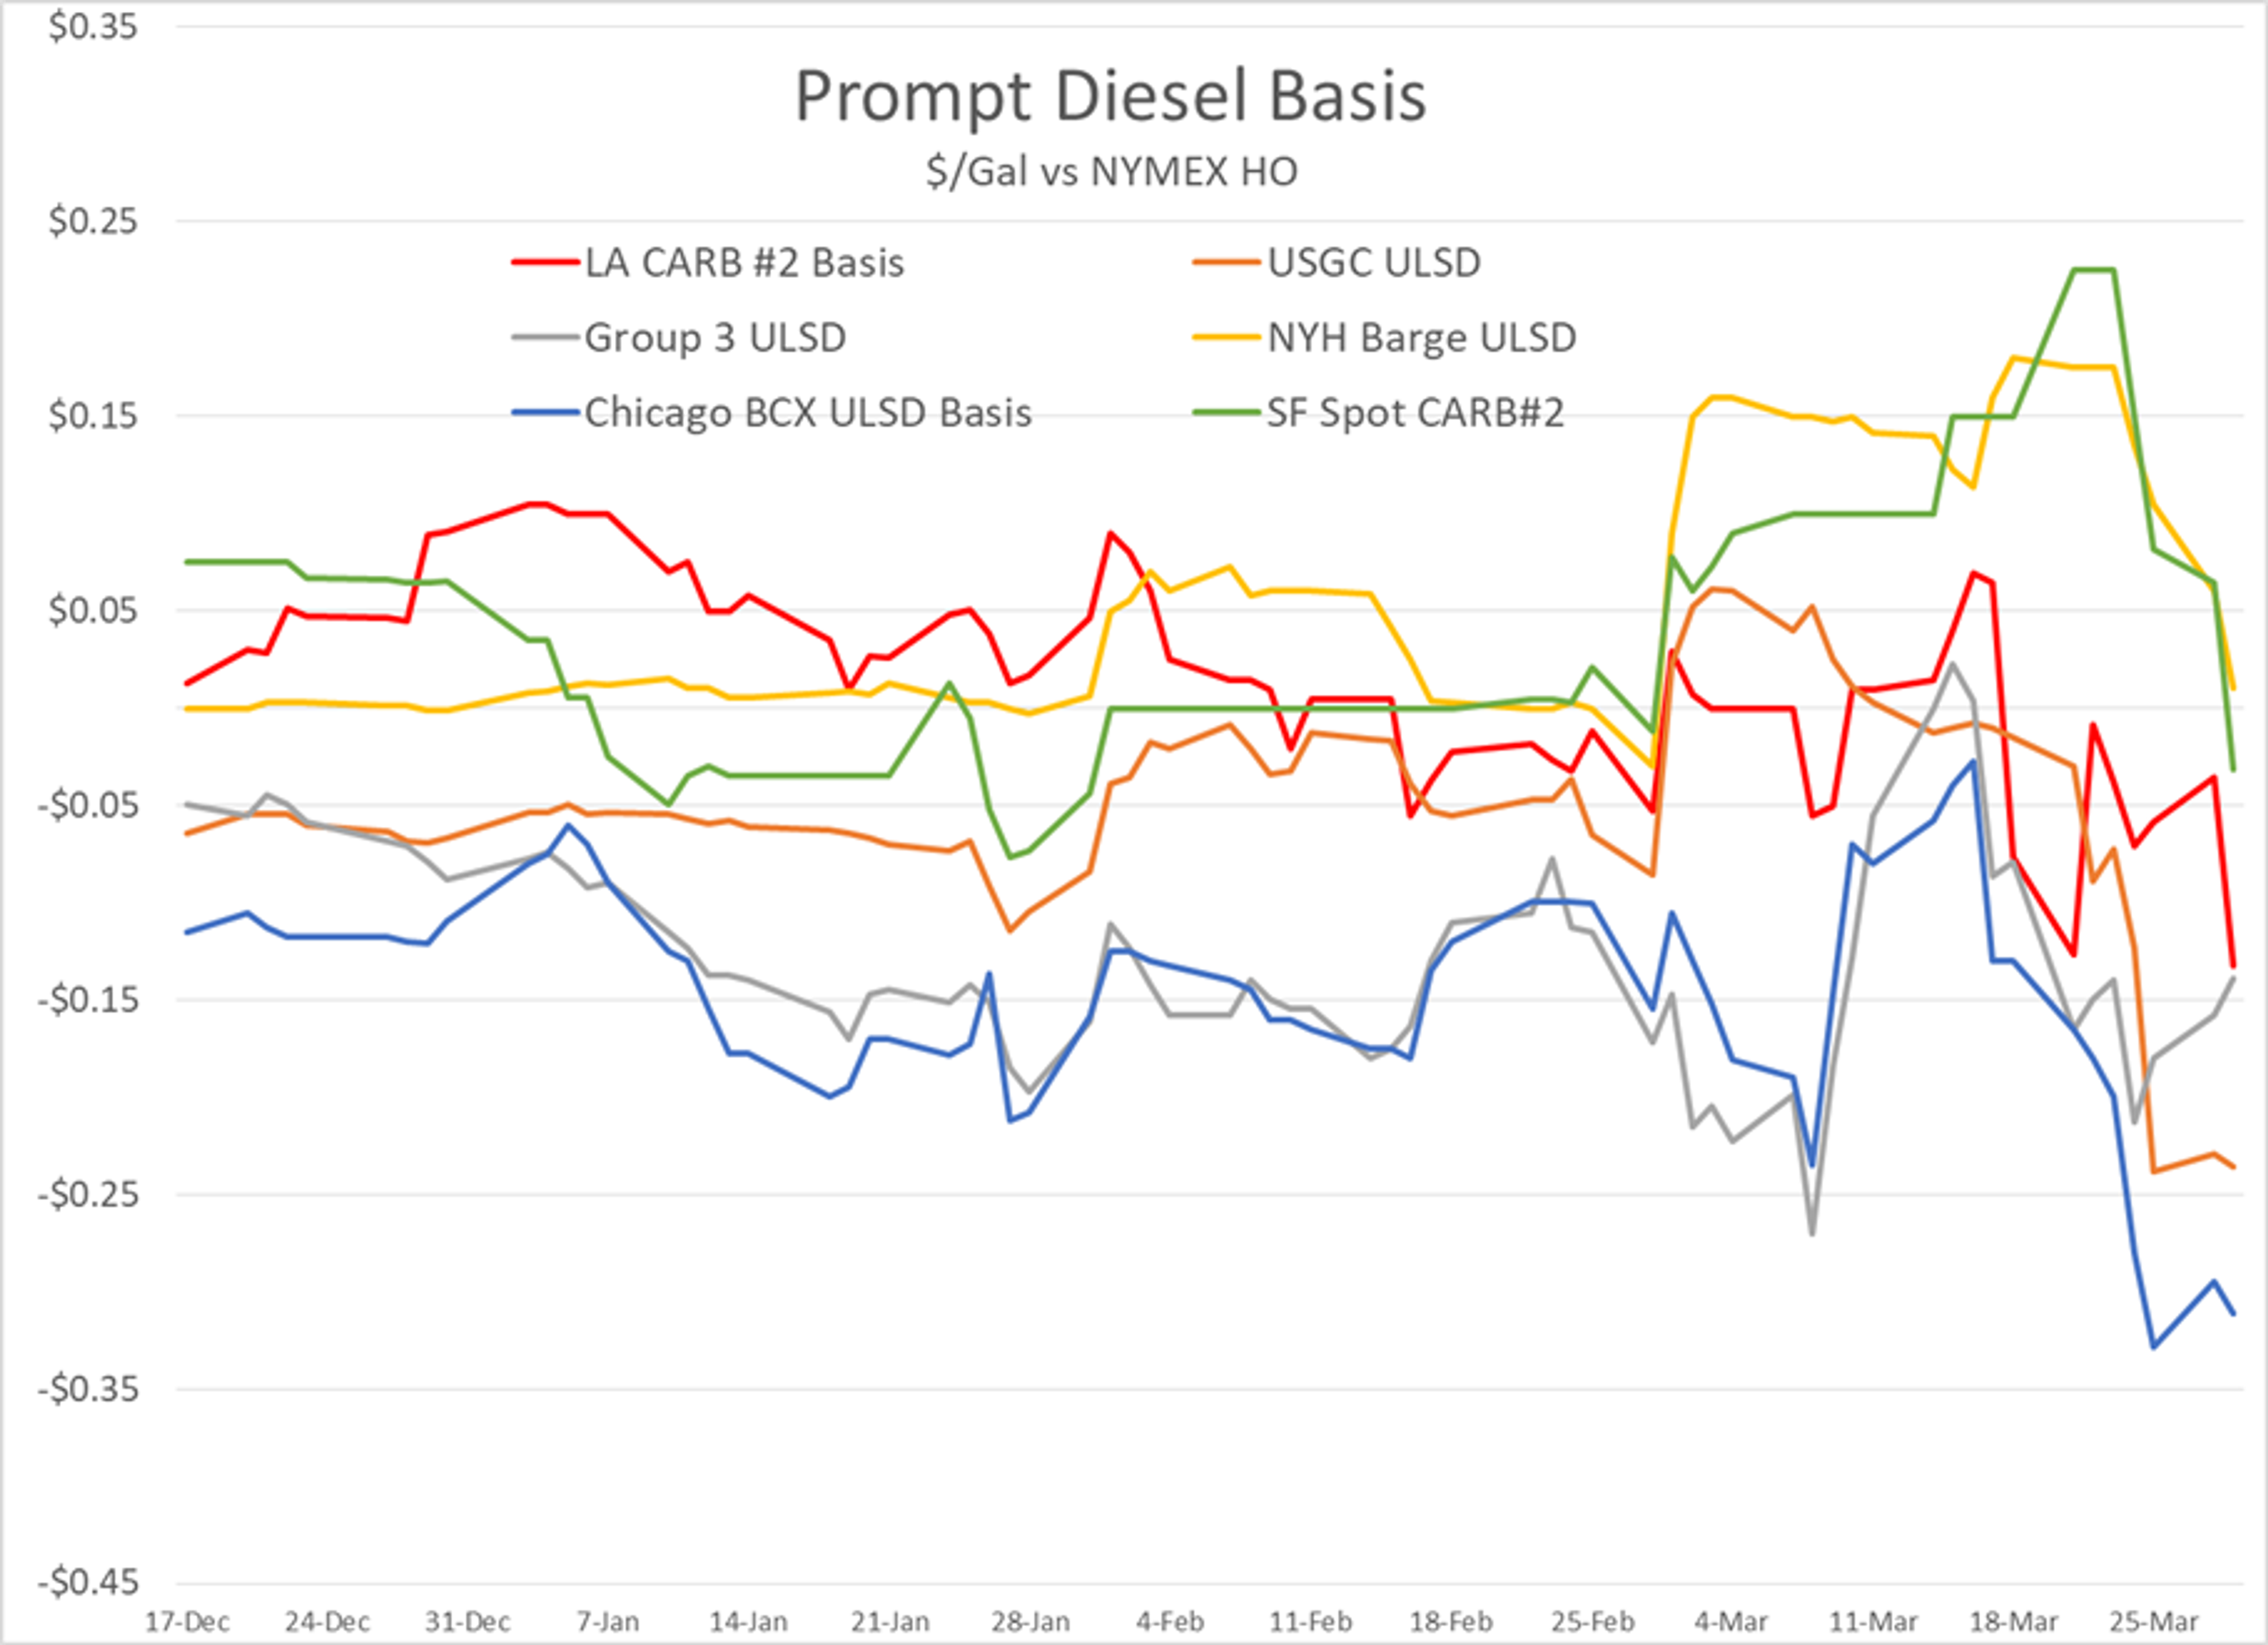Click the '28-Jan' x-axis date label
The image size is (2268, 1645).
tap(1030, 1621)
